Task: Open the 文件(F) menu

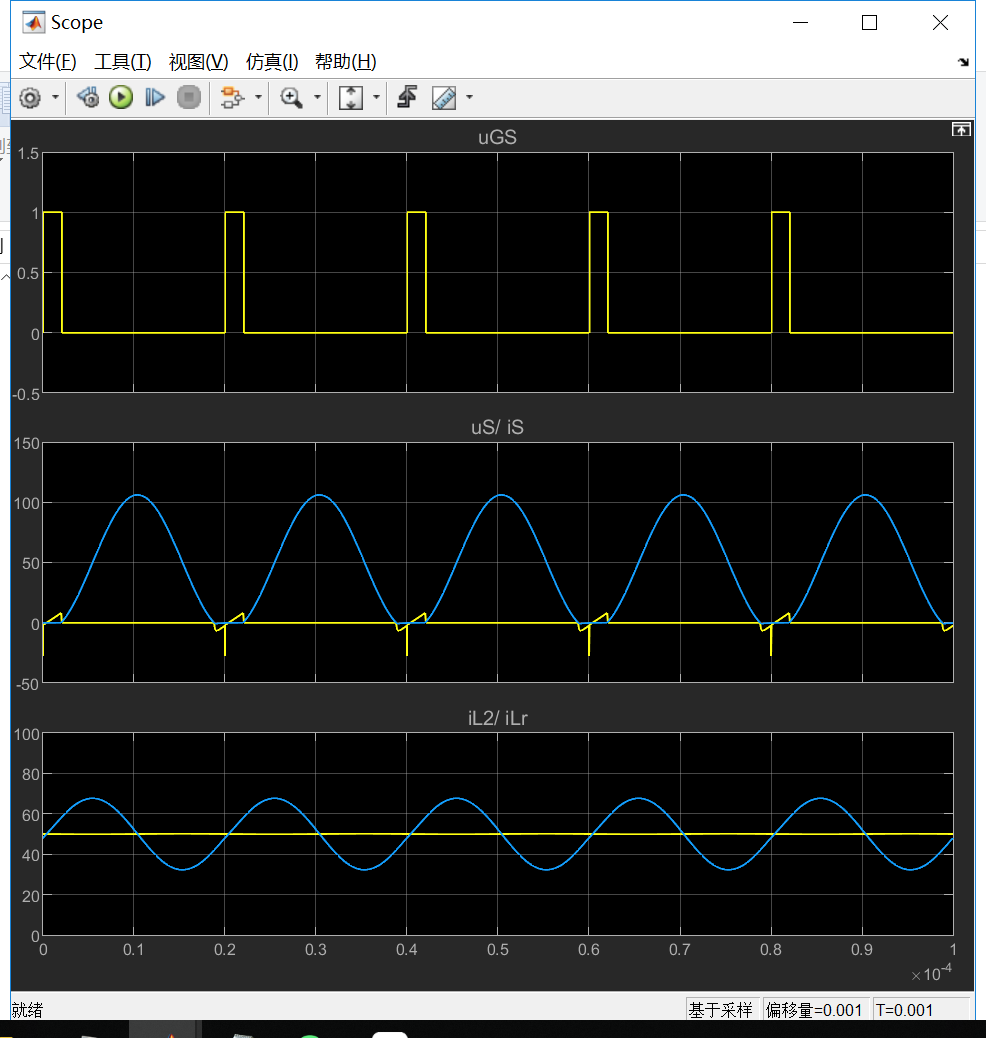Action: click(x=48, y=62)
